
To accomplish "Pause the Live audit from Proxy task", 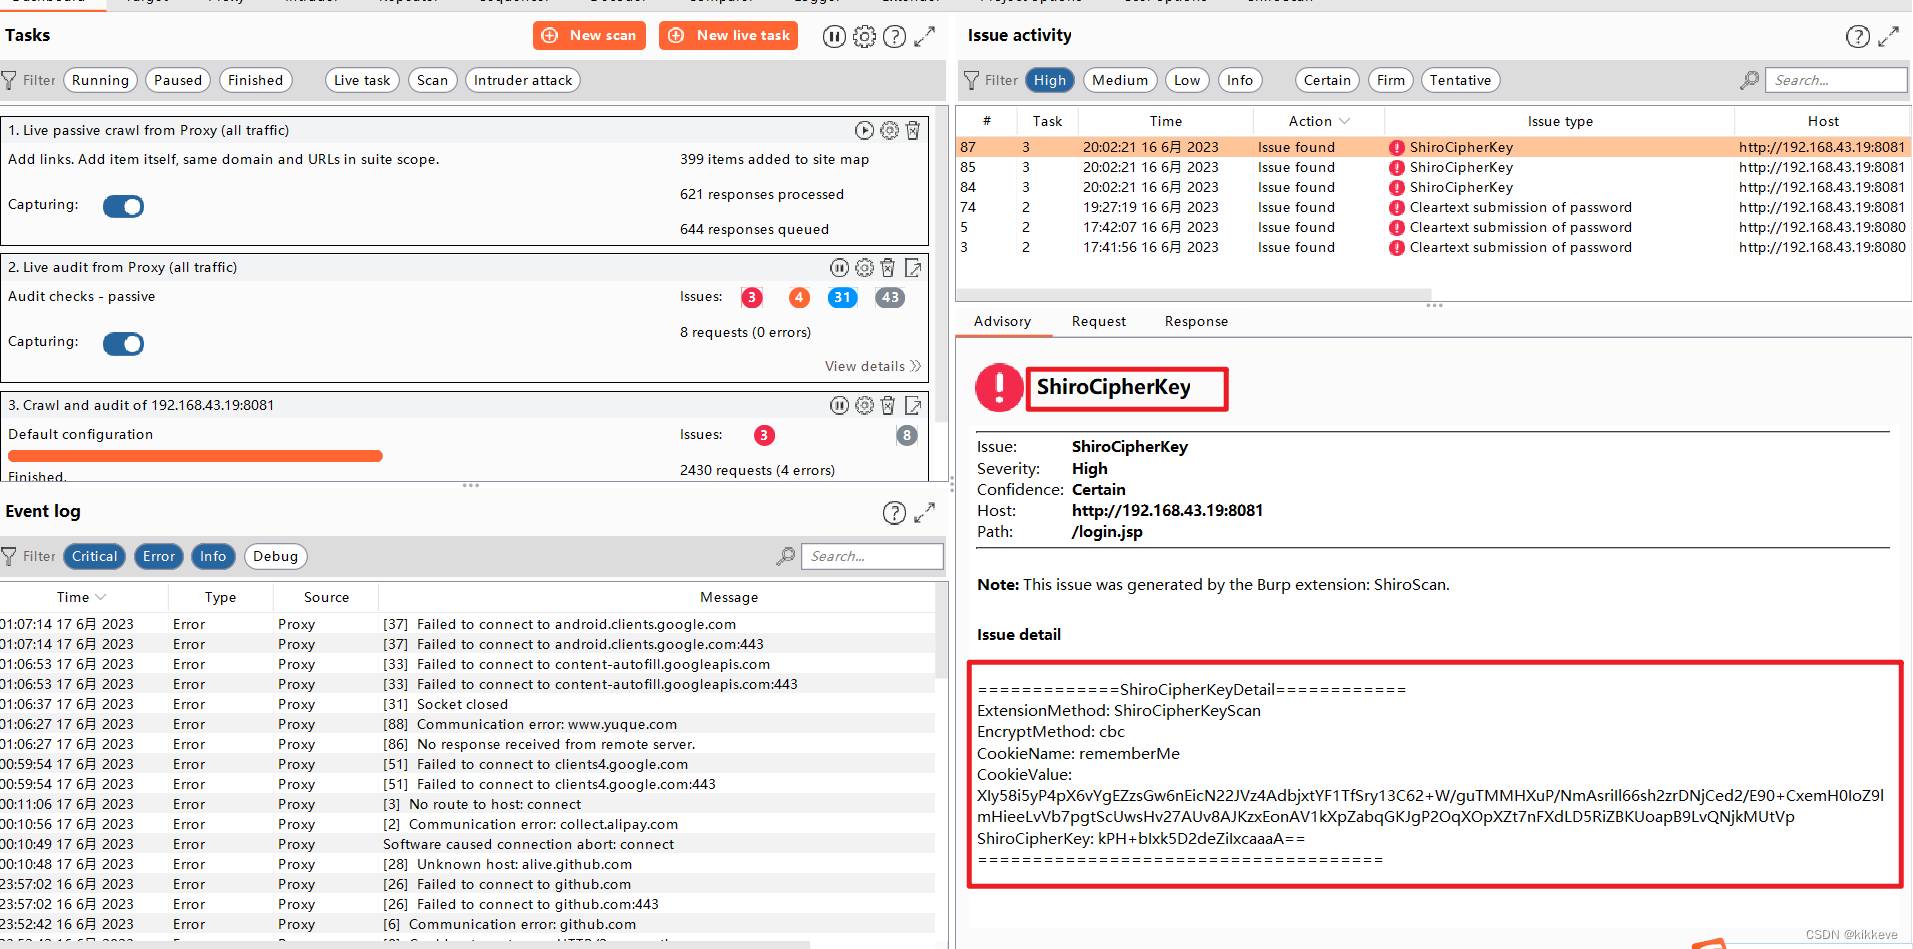I will tap(839, 267).
